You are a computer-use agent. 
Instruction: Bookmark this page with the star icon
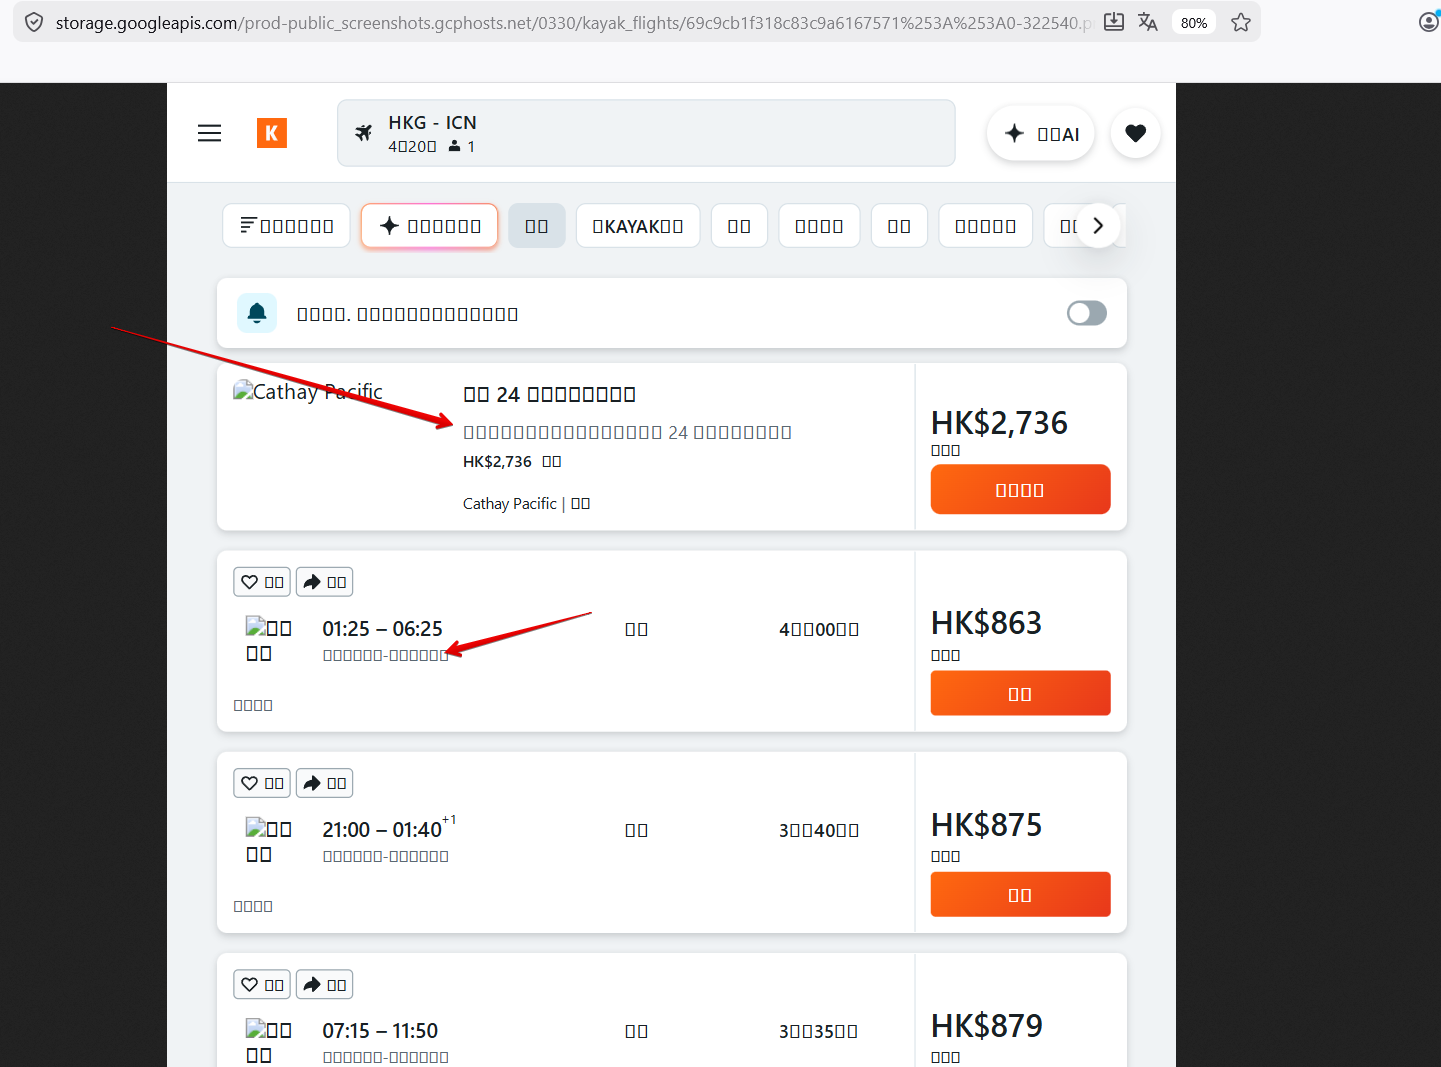tap(1241, 22)
